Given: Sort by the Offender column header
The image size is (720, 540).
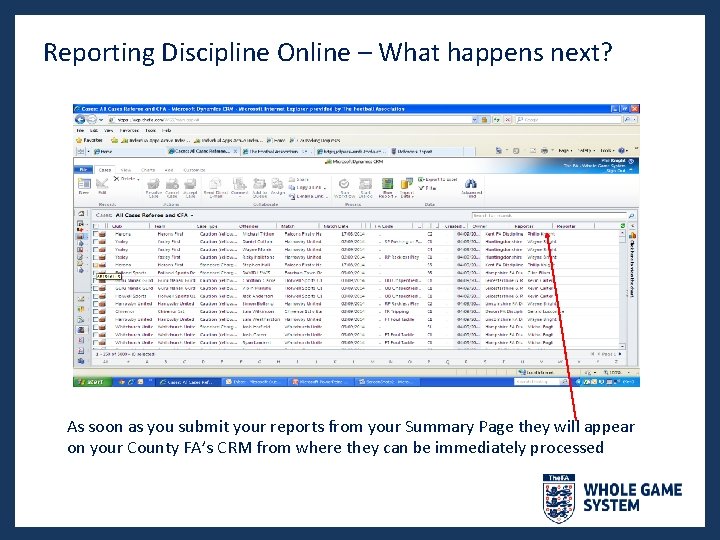Looking at the screenshot, I should tap(248, 226).
